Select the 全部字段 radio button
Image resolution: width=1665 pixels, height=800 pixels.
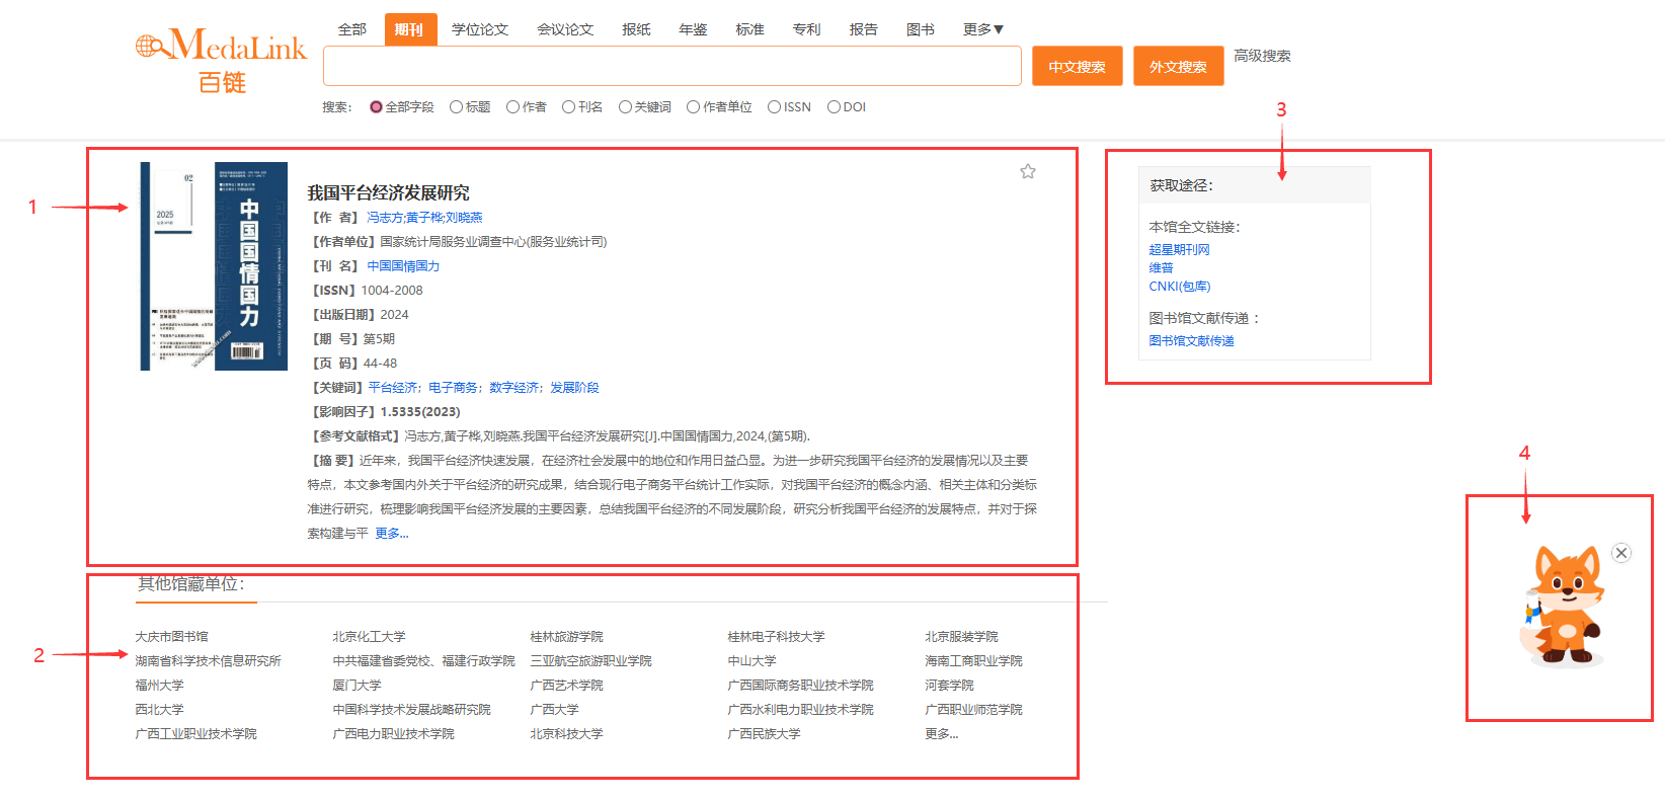(x=376, y=107)
